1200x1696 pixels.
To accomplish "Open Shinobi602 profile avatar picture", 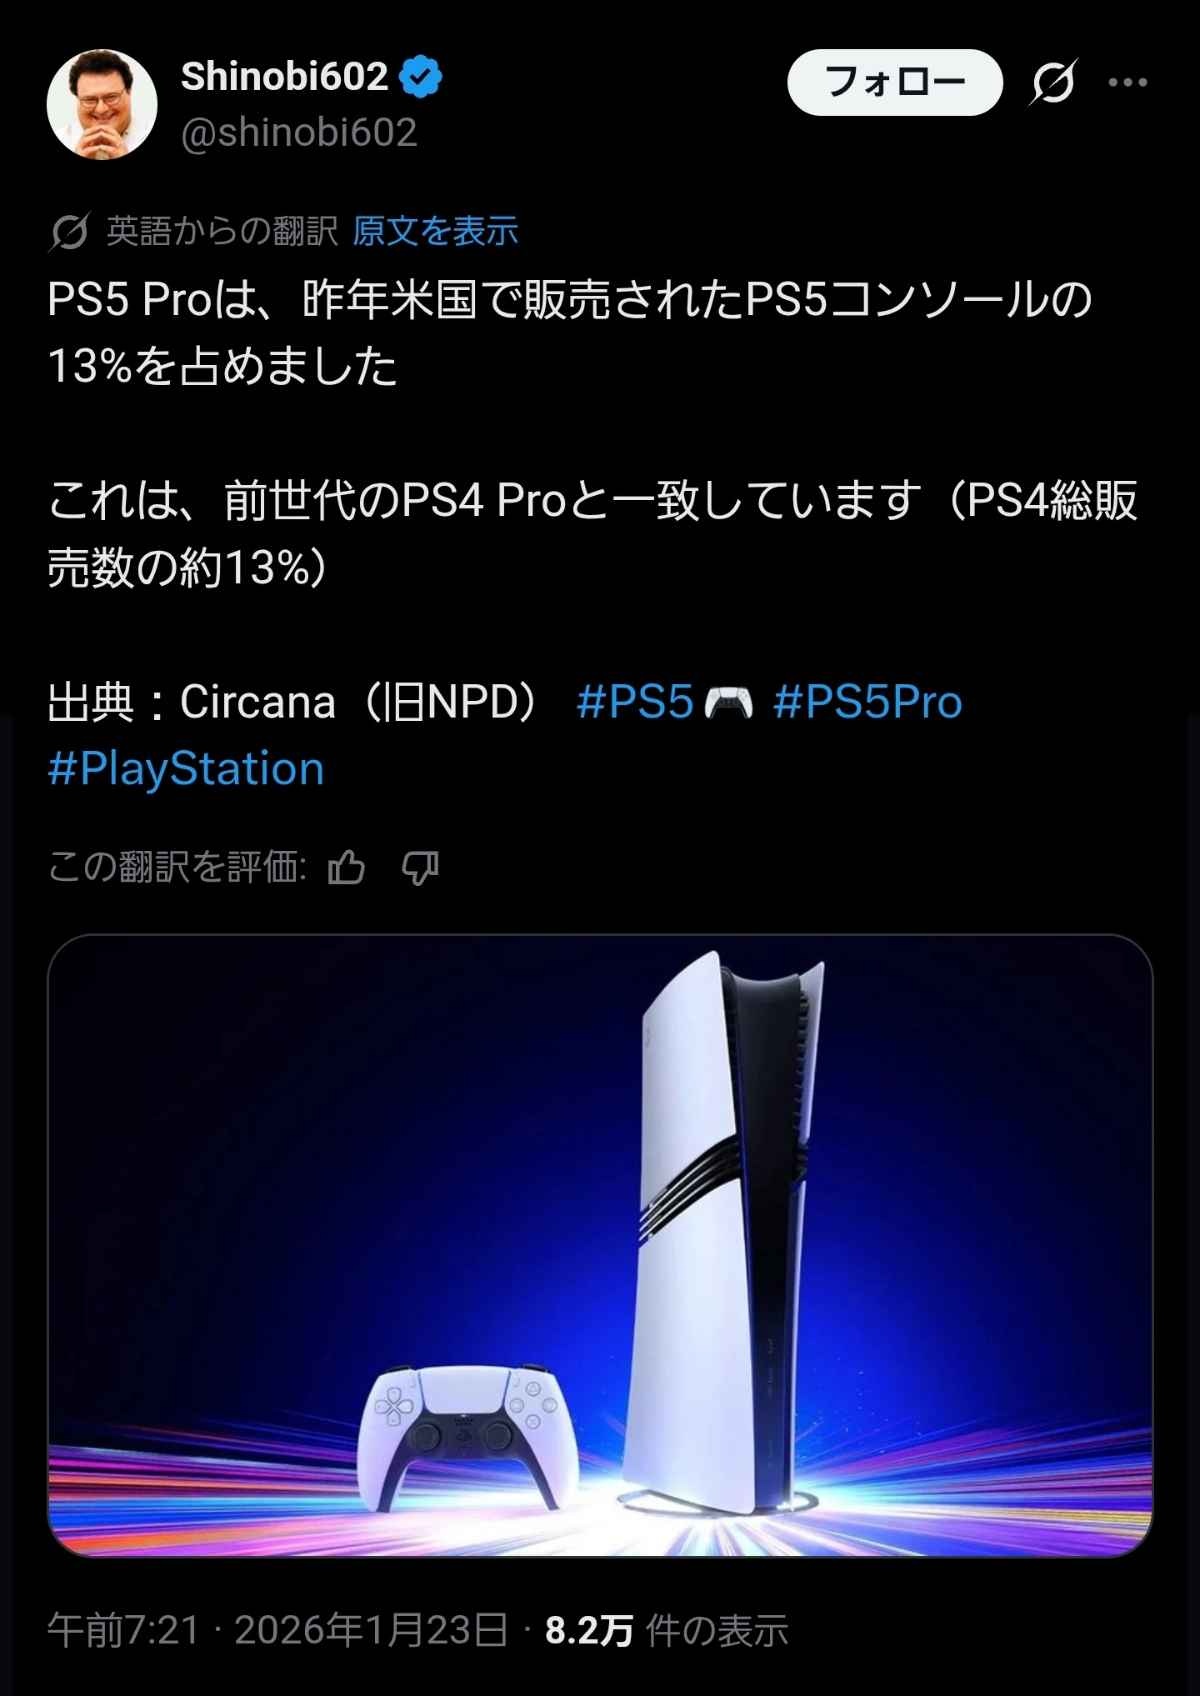I will tap(102, 104).
